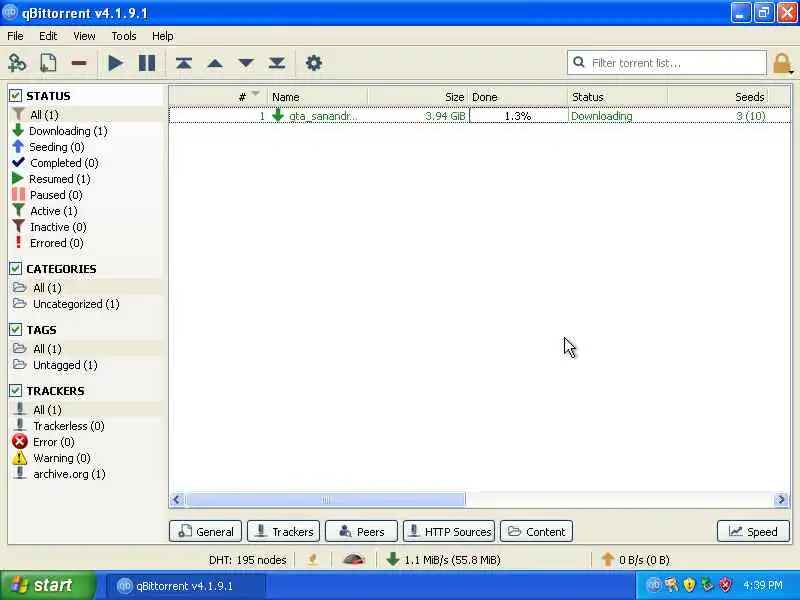This screenshot has height=600, width=800.
Task: Click the yellow shield tray icon
Action: [x=689, y=585]
